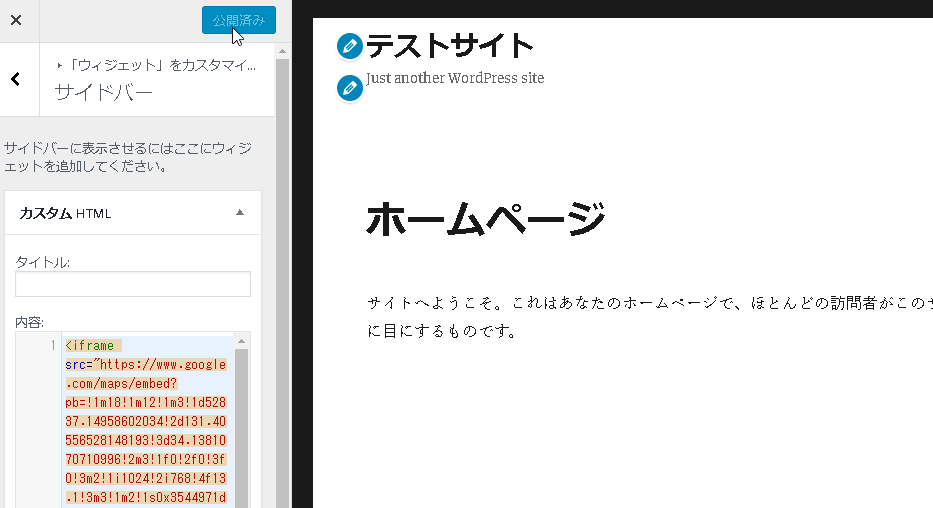Click the pencil icon beside テストサイト title
933x508 pixels.
pos(349,46)
